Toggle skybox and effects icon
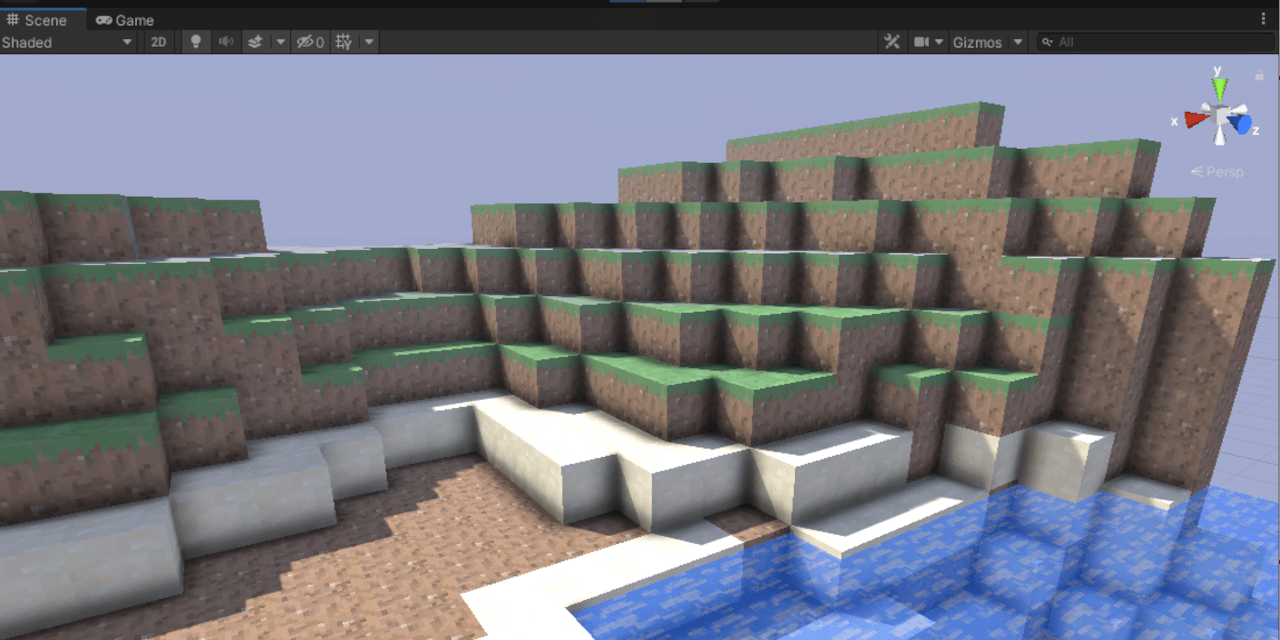The width and height of the screenshot is (1280, 640). tap(255, 42)
